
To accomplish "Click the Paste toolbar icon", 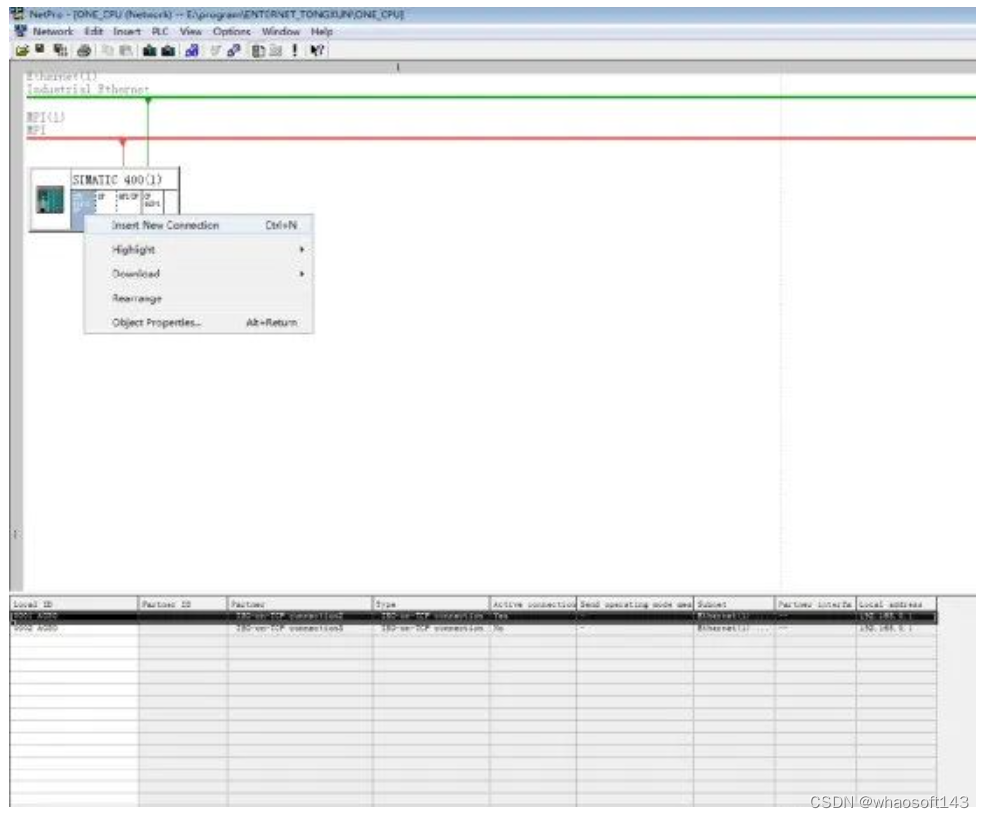I will [x=126, y=50].
